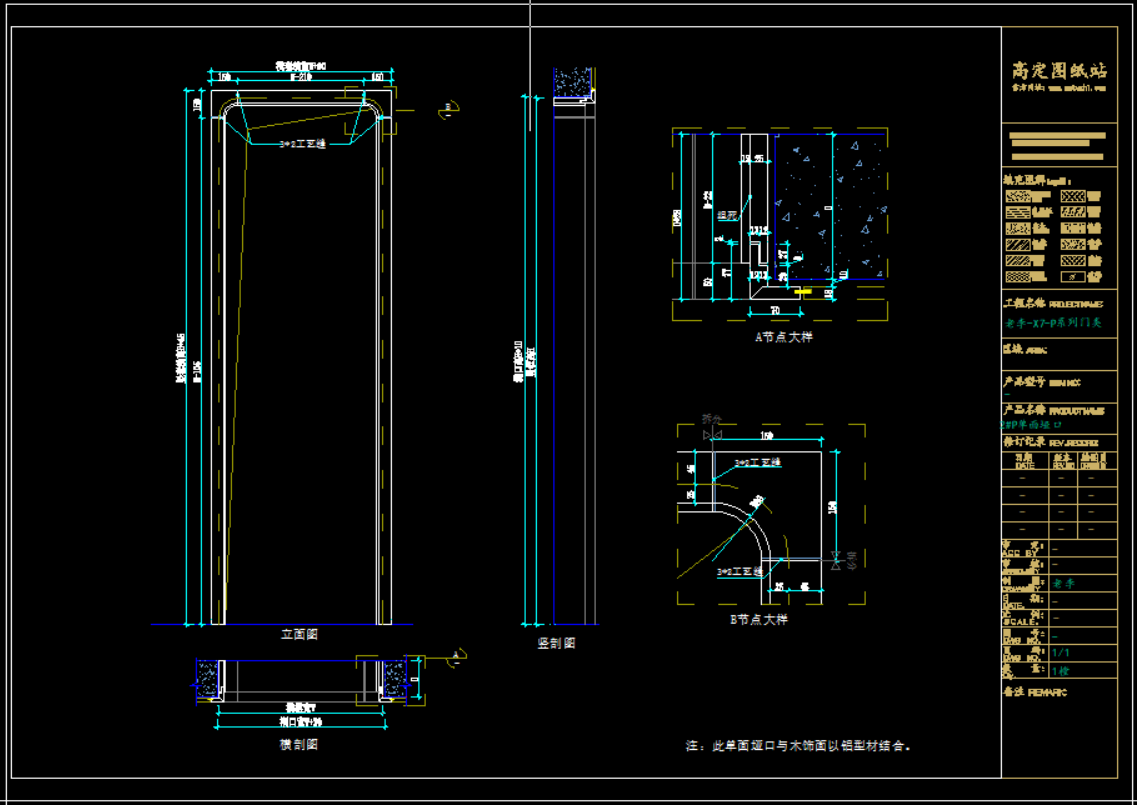Select the 1/1 drawing number value
Screen dimensions: 1137x805
click(x=1061, y=652)
